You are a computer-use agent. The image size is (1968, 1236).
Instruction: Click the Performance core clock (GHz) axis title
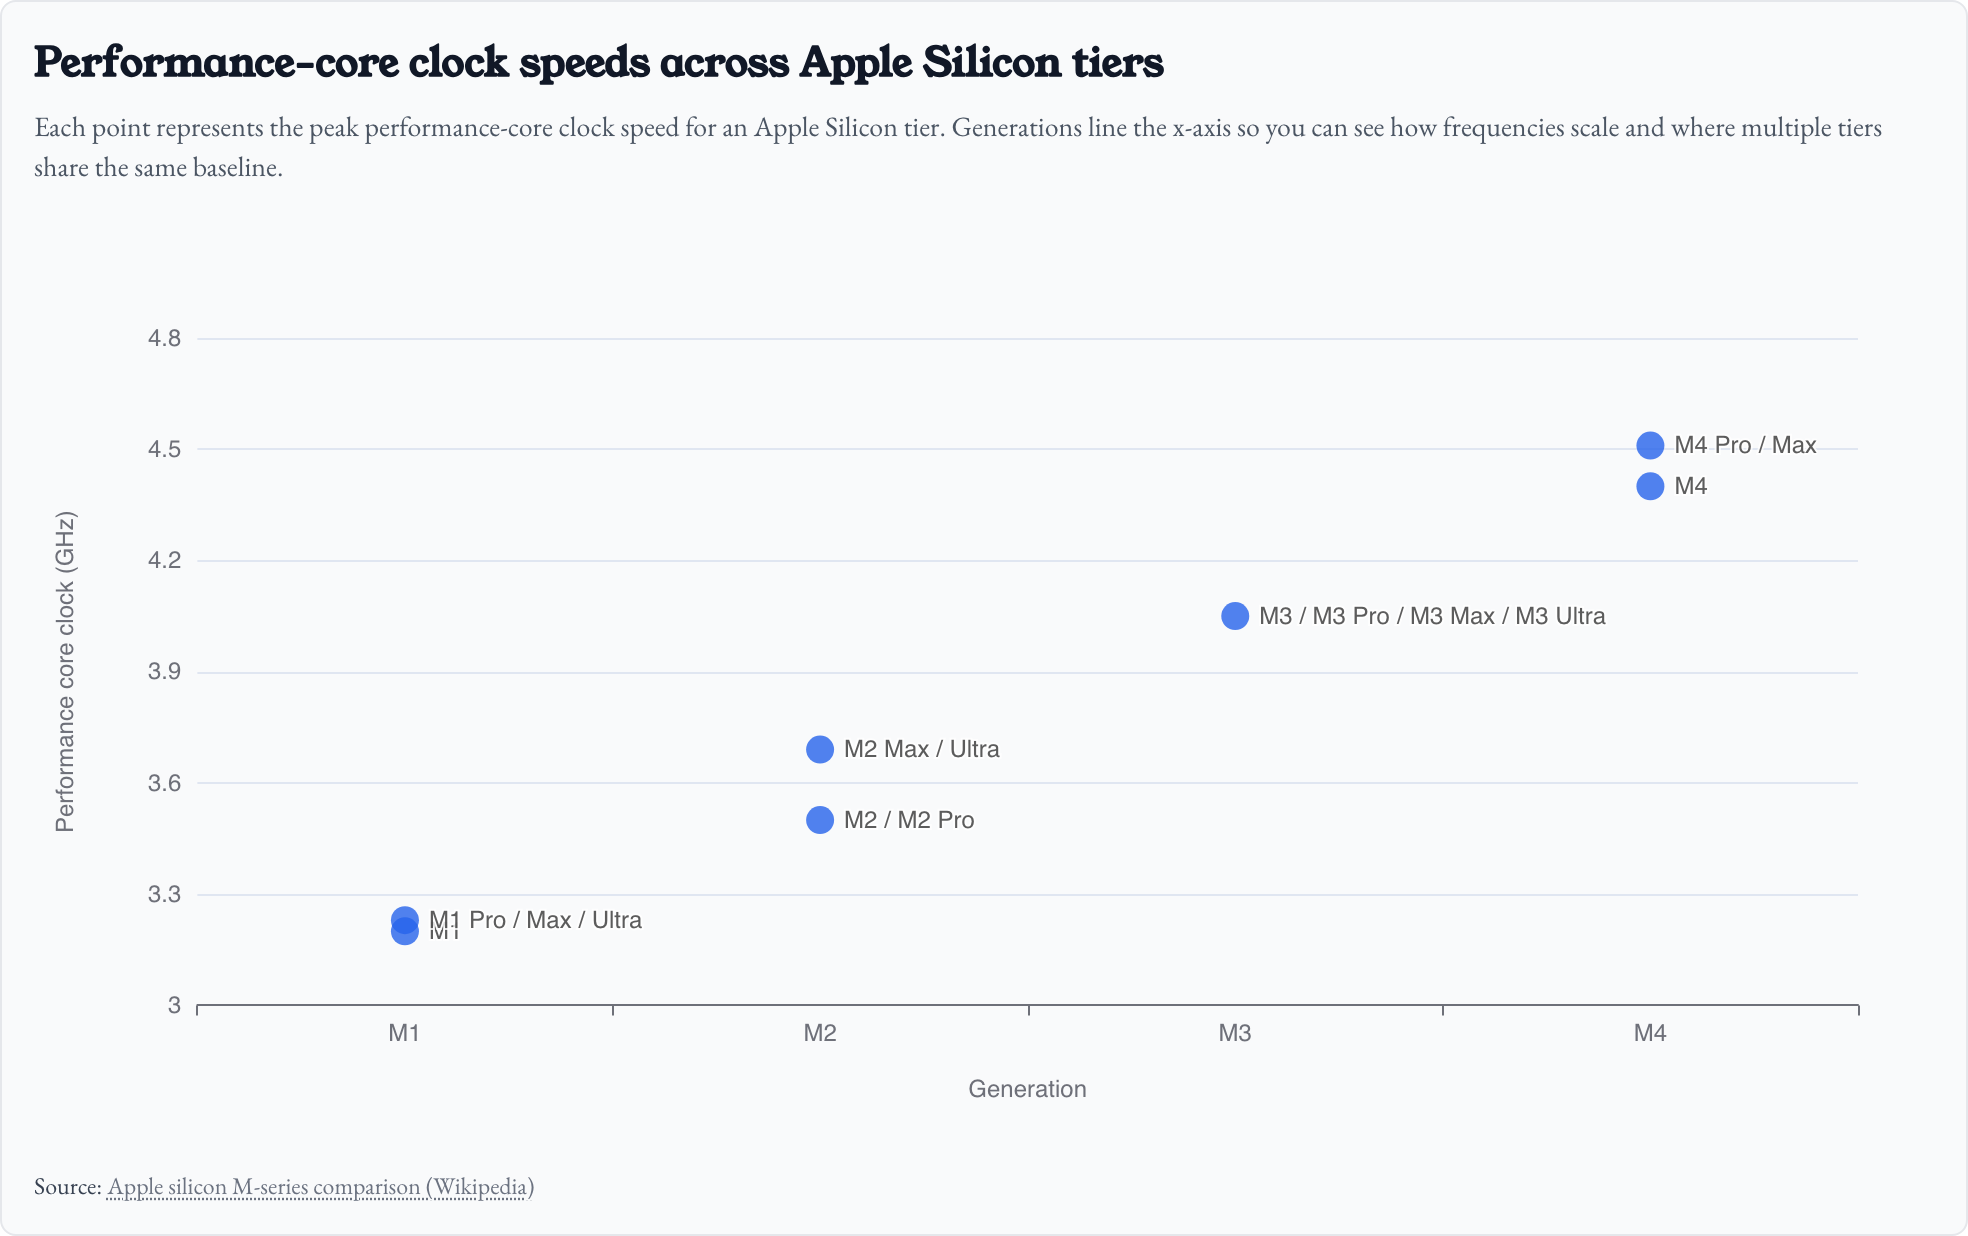tap(65, 672)
